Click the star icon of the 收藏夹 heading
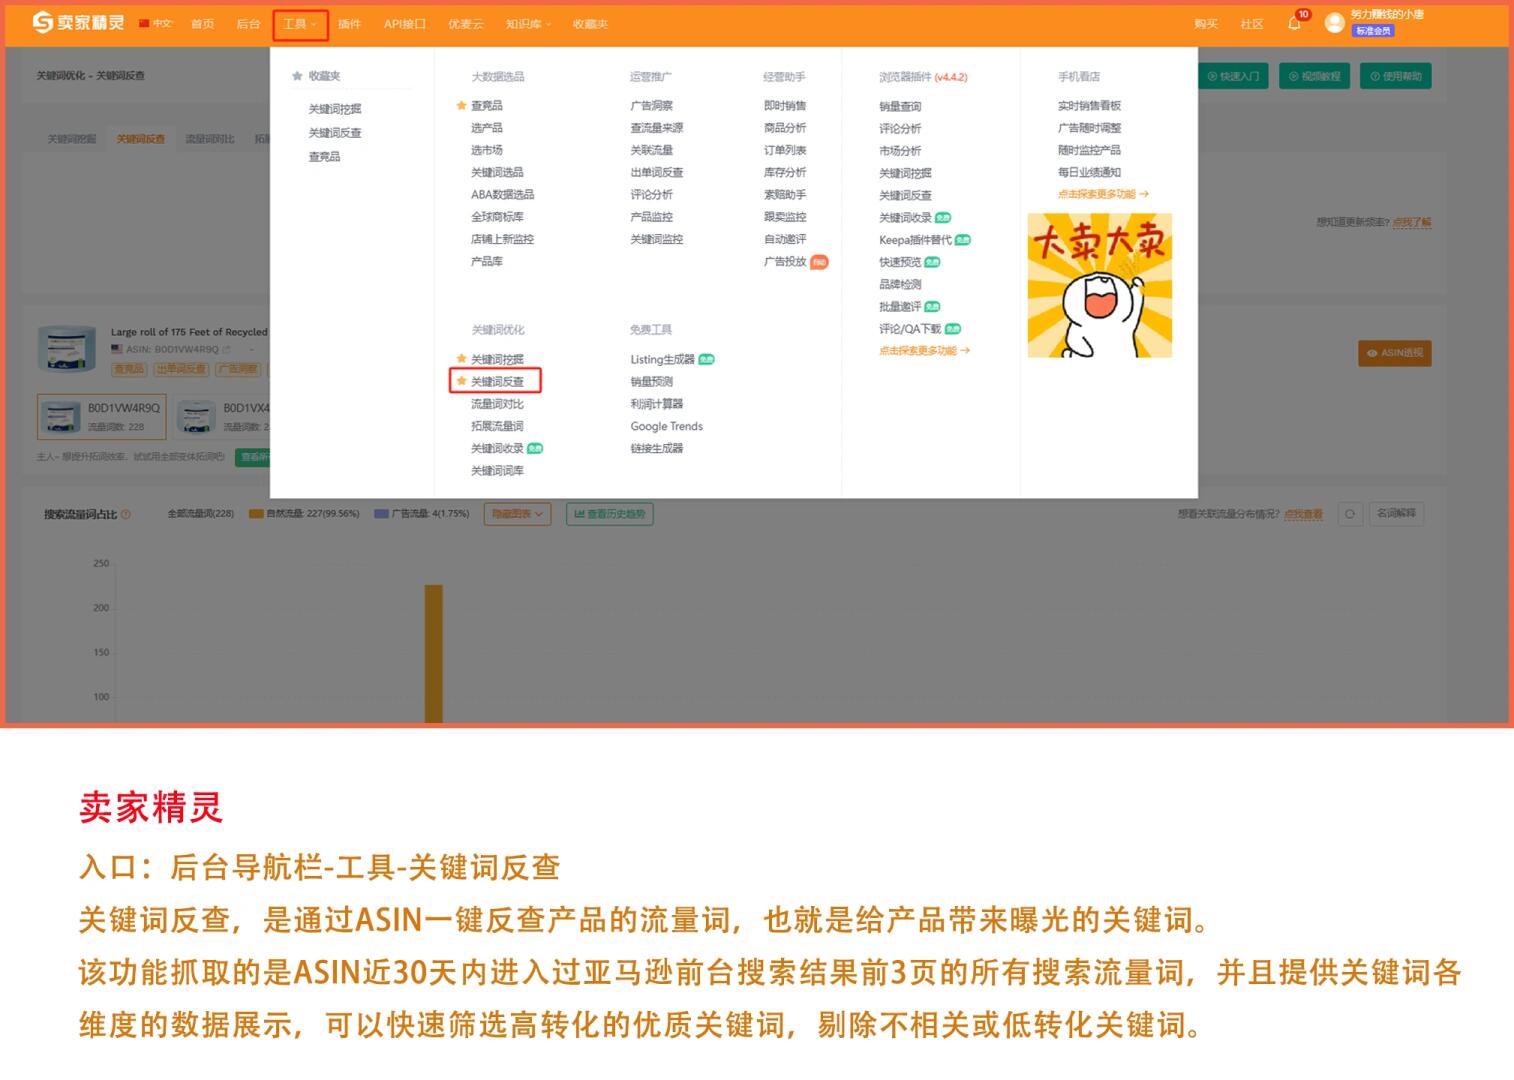 coord(297,76)
